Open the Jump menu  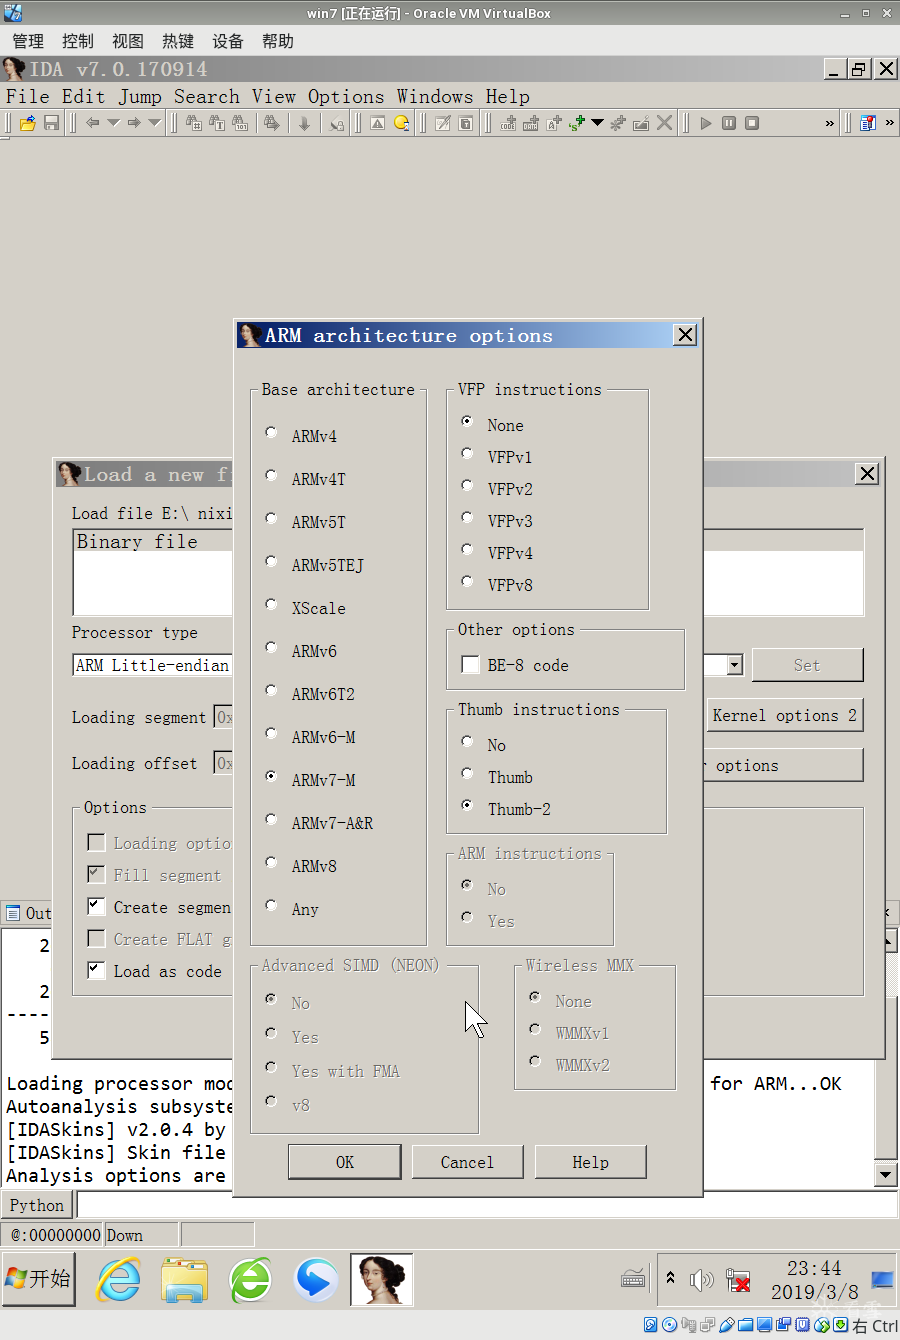click(140, 97)
